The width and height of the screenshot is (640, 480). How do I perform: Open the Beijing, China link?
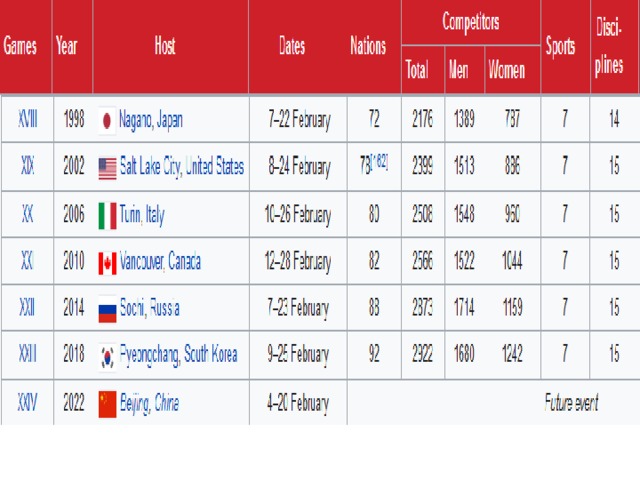(149, 403)
